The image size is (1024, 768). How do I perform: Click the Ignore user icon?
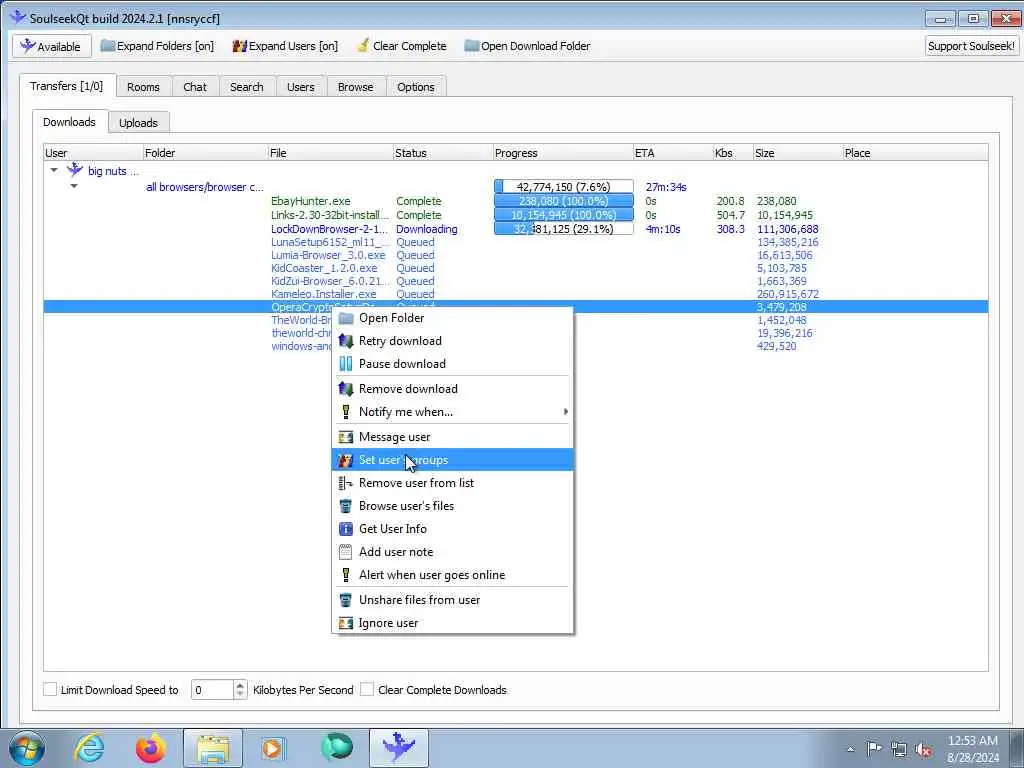(345, 623)
